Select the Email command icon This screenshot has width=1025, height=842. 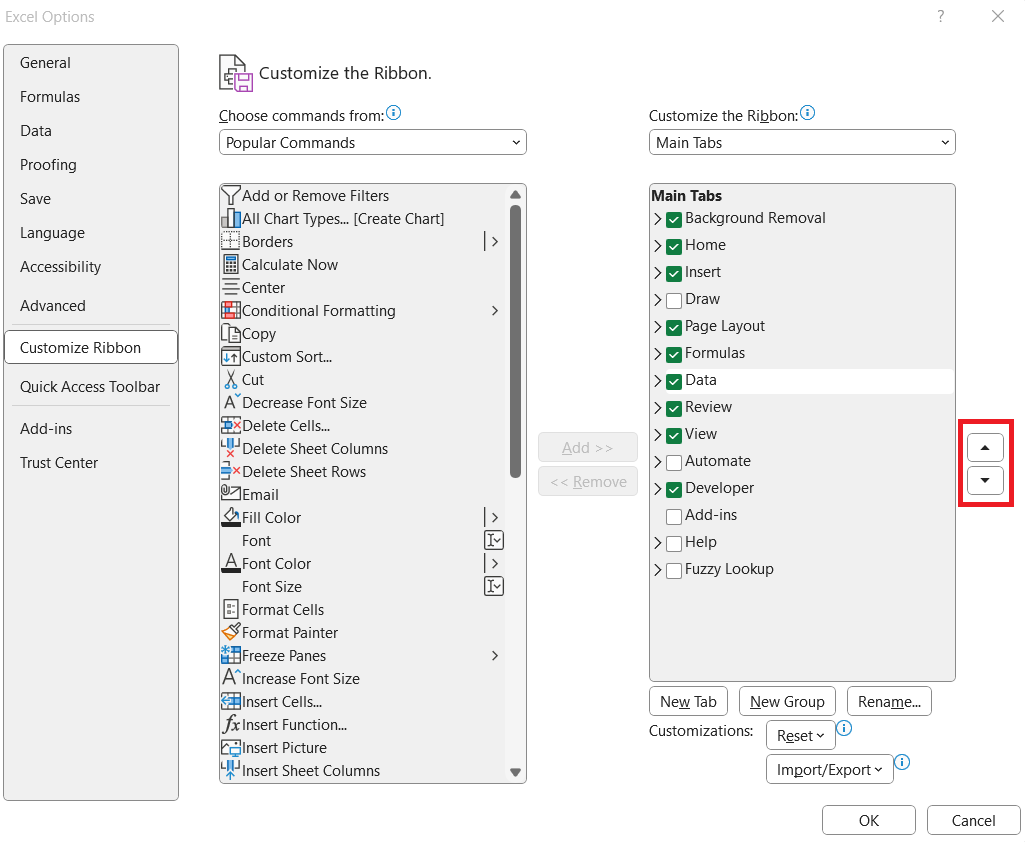point(231,492)
